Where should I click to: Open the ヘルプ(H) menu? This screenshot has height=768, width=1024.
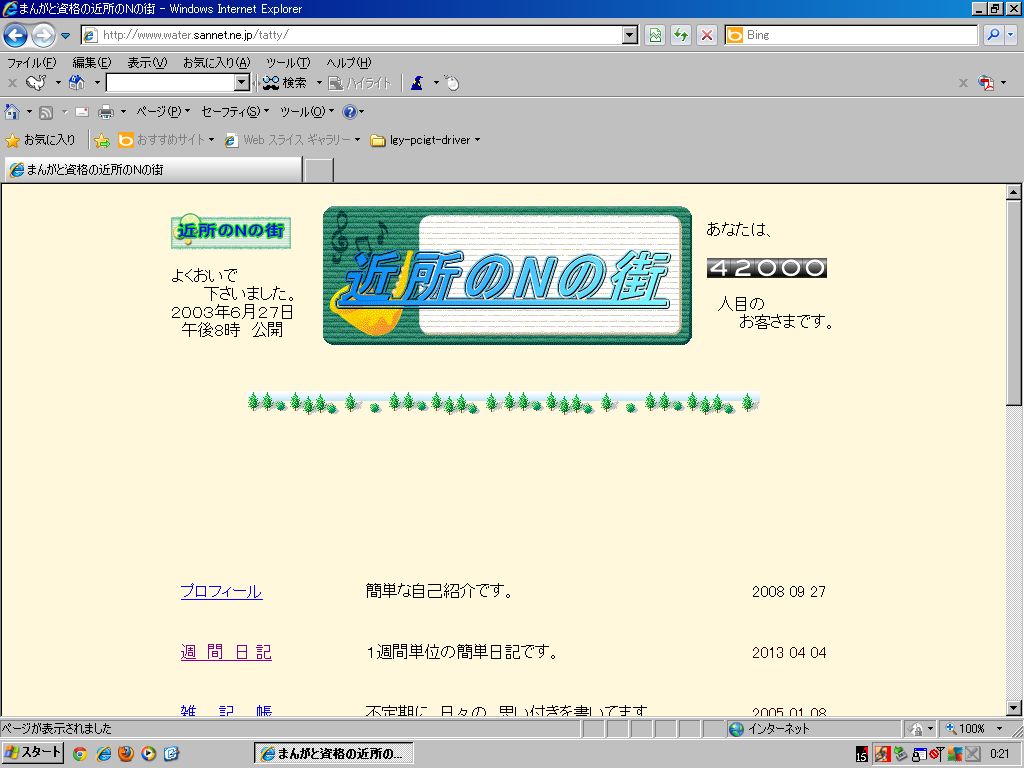[349, 63]
